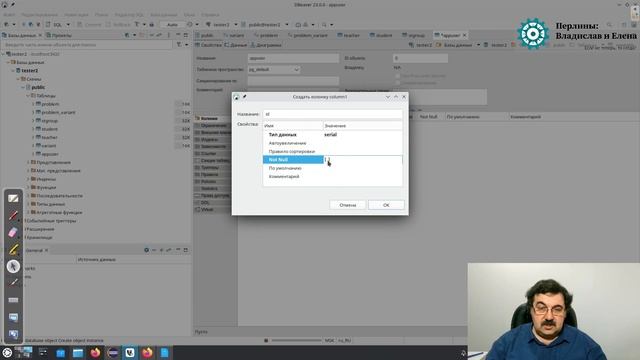Viewport: 640px width, 360px height.
Task: Select the annotation pen tool
Action: pos(13,215)
